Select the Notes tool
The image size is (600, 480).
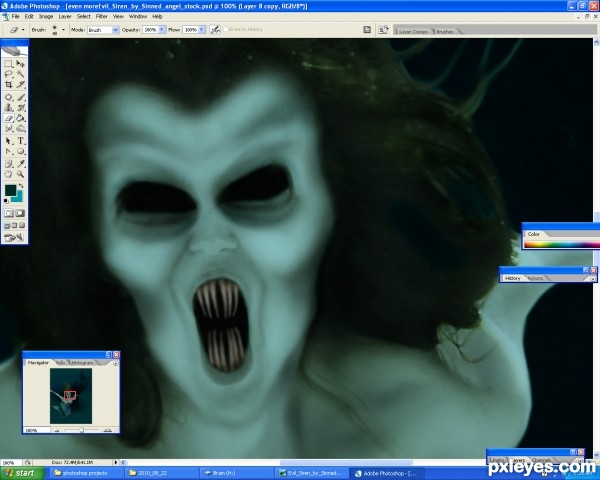[x=8, y=164]
